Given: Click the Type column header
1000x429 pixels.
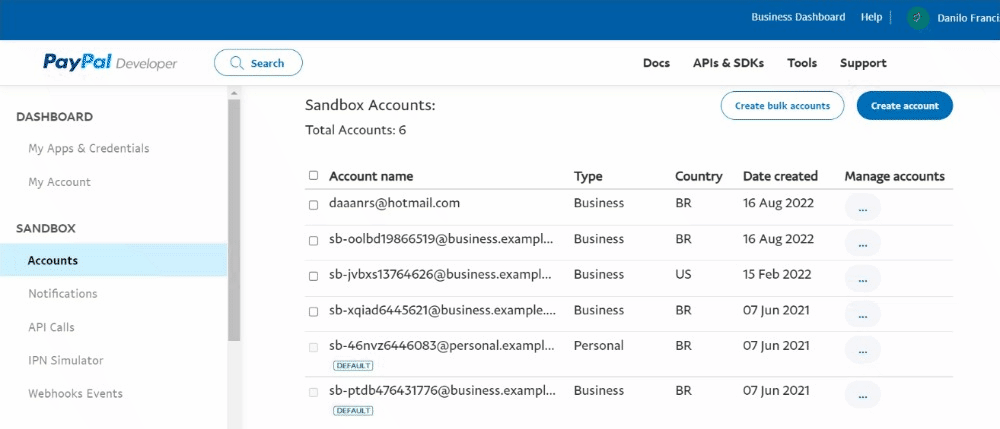Looking at the screenshot, I should point(587,177).
